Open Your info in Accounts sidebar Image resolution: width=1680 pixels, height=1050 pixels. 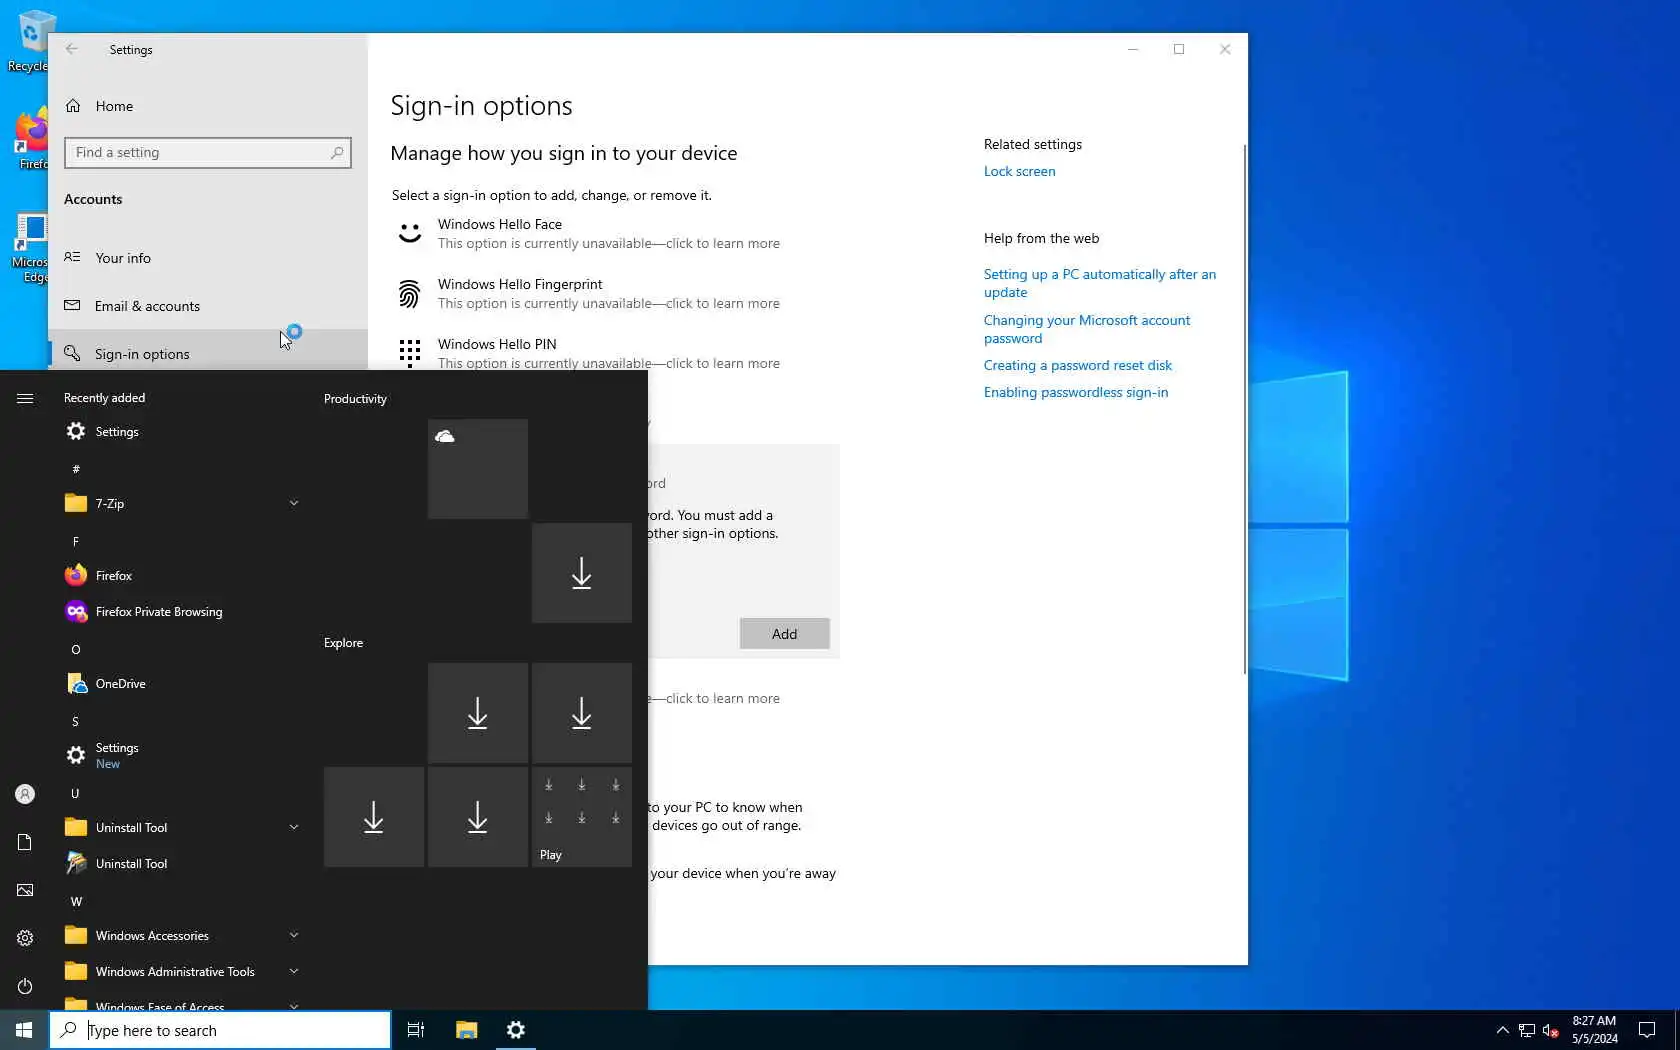click(x=208, y=258)
